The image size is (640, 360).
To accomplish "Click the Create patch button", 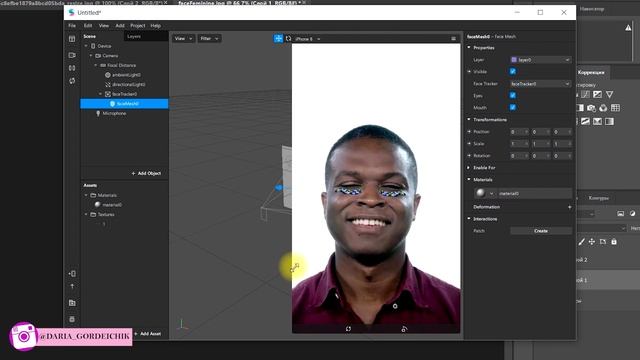I will pos(541,231).
